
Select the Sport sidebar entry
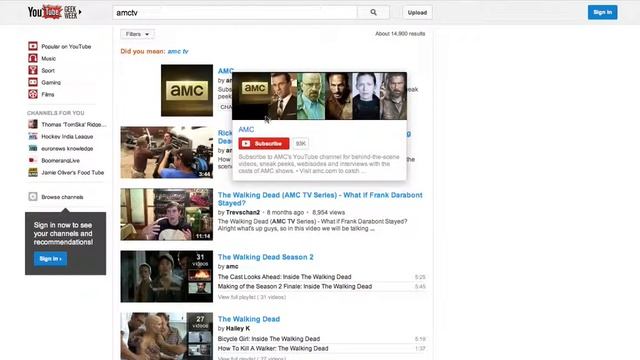click(x=48, y=71)
